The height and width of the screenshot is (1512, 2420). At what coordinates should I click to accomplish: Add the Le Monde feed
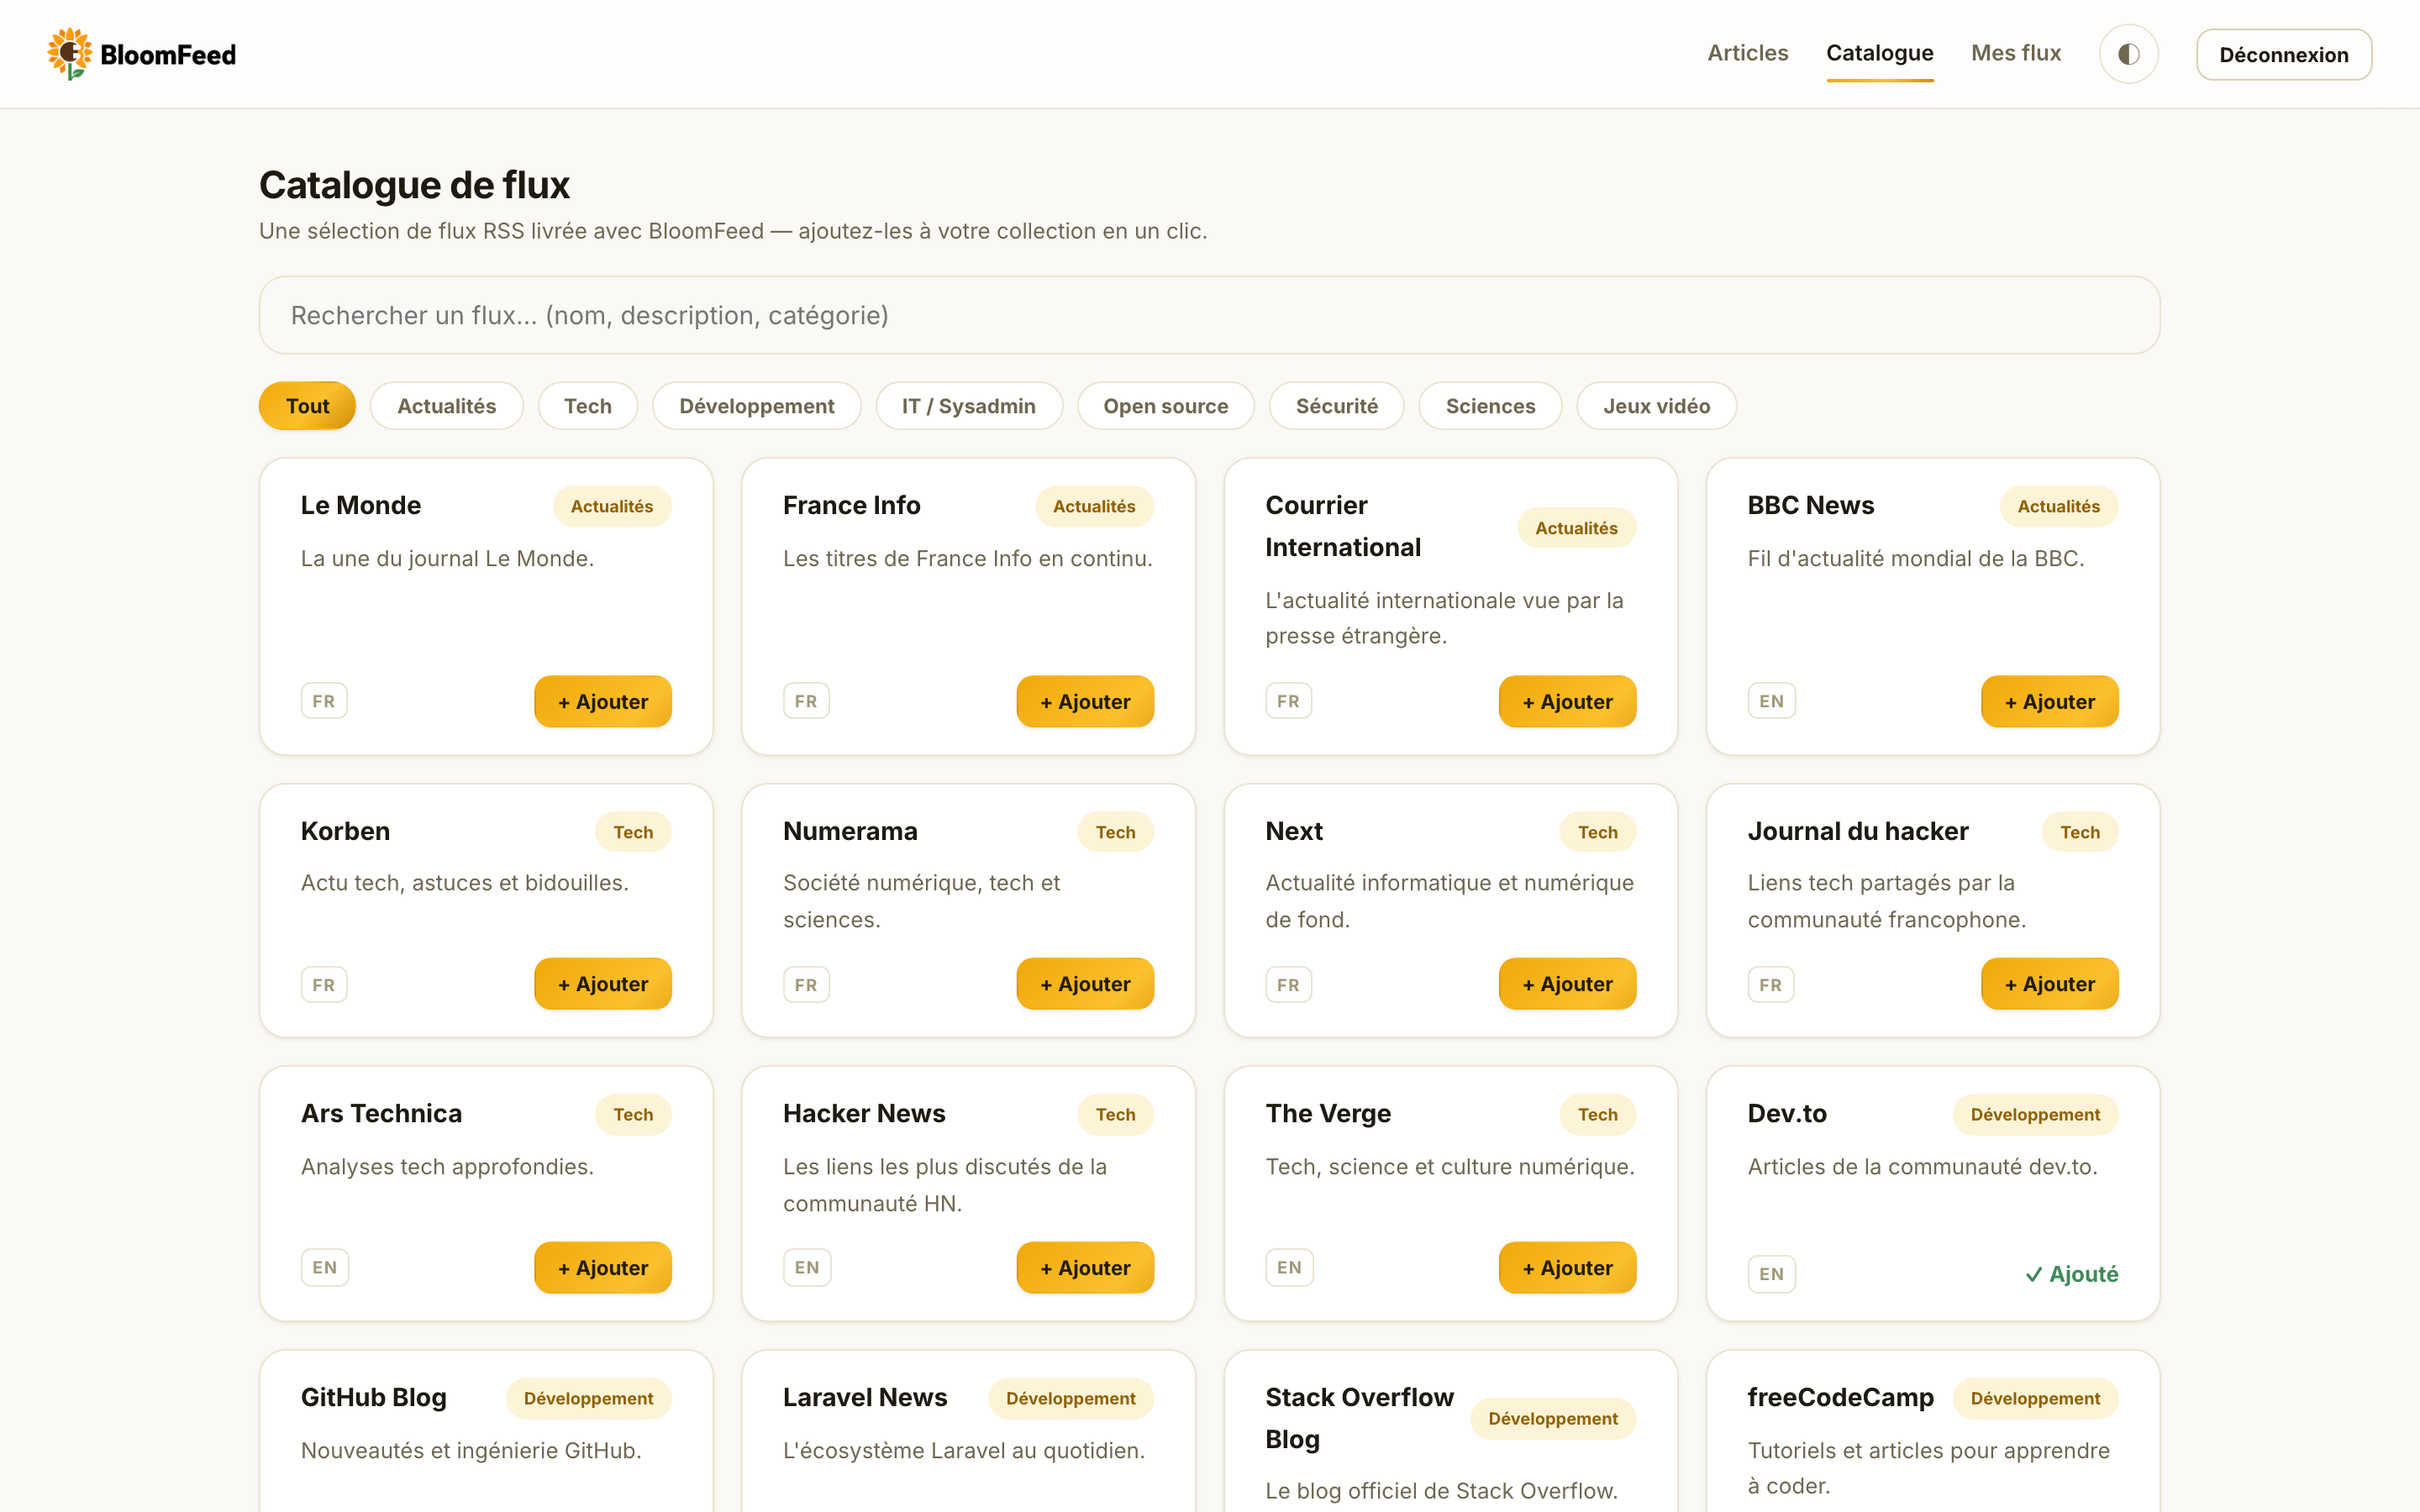(603, 701)
